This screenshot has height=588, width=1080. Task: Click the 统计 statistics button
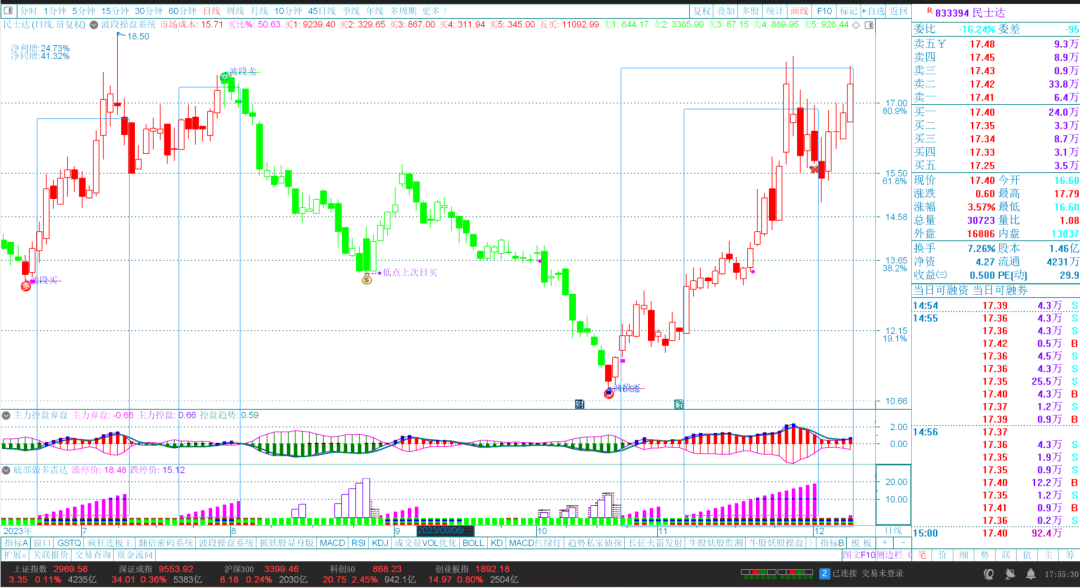(774, 11)
